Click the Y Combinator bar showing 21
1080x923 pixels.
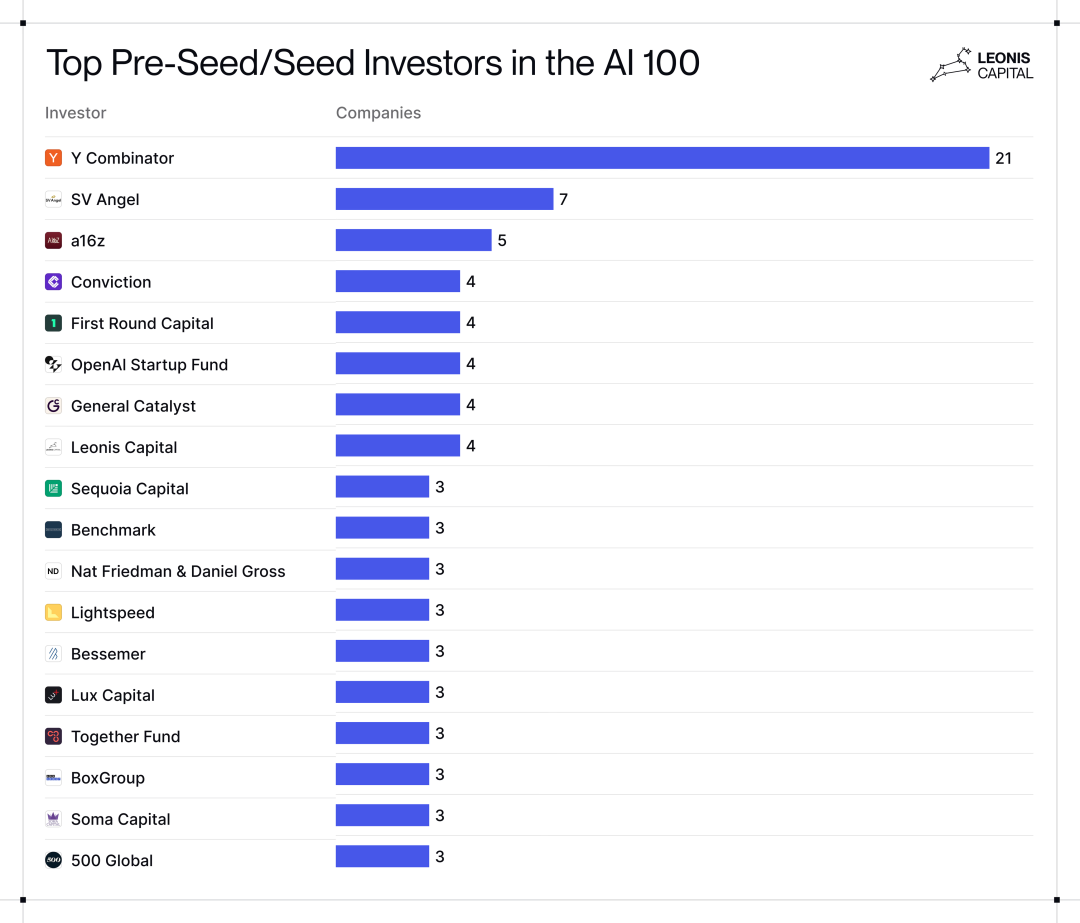(662, 158)
